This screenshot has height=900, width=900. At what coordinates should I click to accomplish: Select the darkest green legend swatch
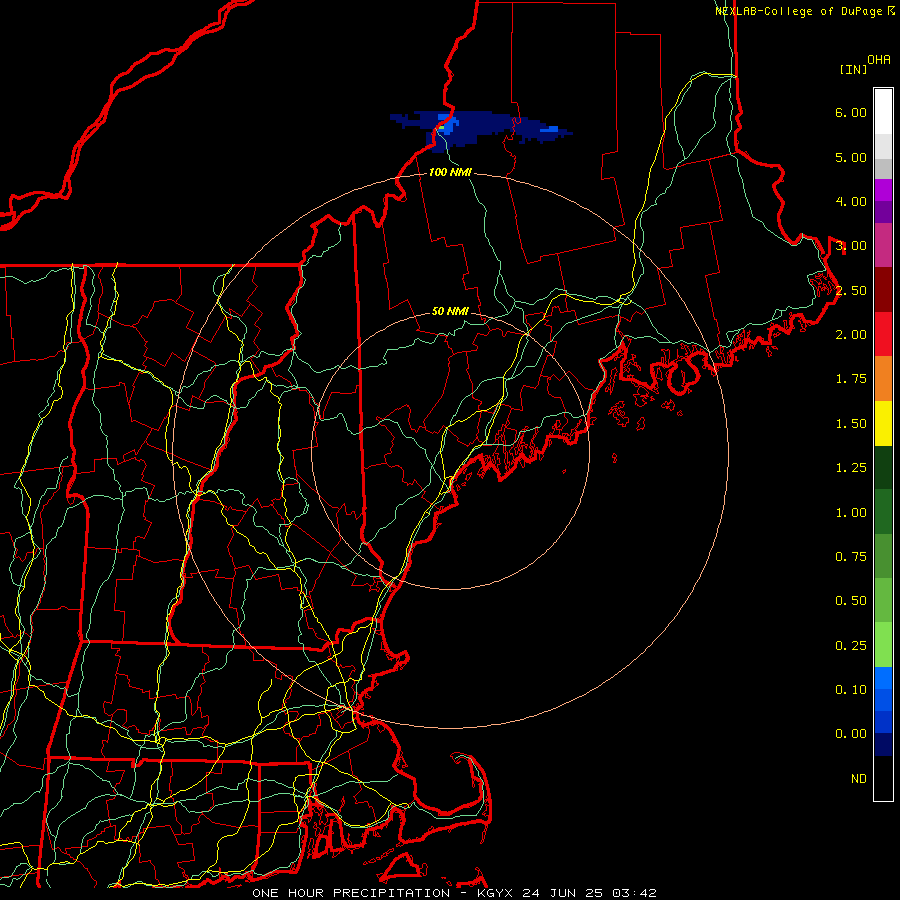pyautogui.click(x=883, y=467)
